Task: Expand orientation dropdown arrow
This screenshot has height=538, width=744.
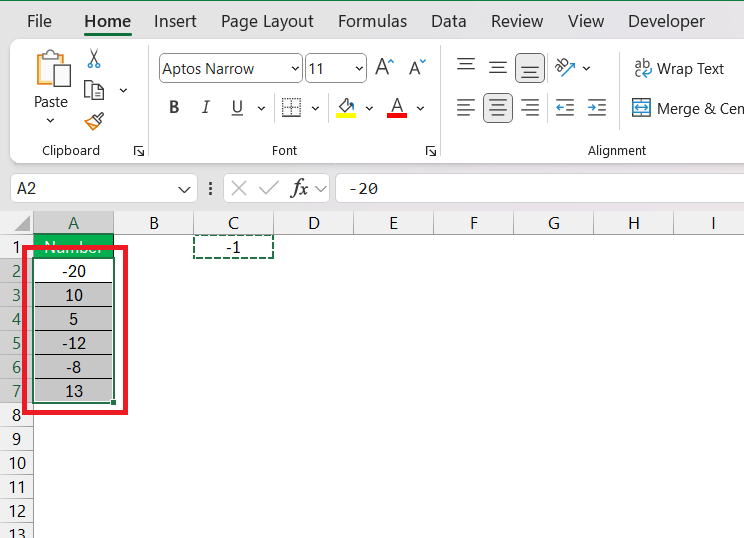Action: (x=586, y=68)
